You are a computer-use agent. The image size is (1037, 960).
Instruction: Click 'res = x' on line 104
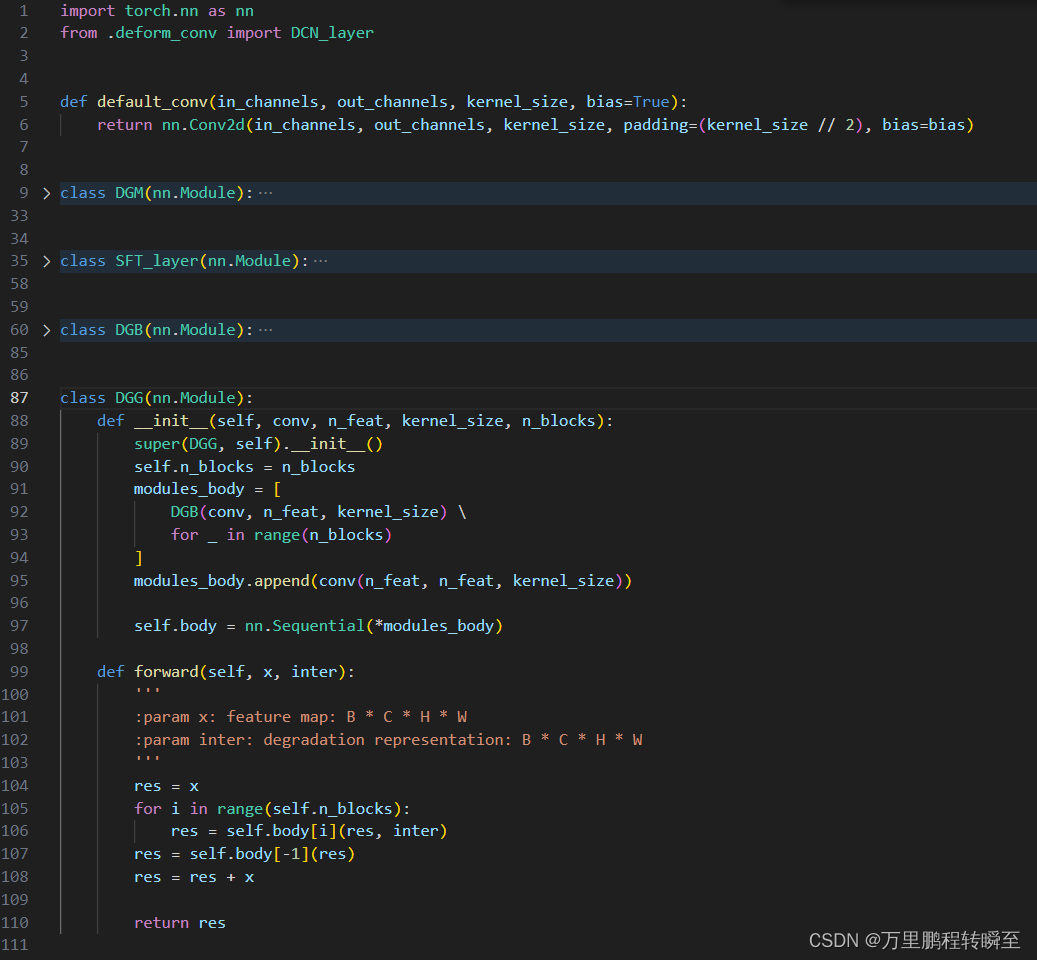[x=166, y=786]
